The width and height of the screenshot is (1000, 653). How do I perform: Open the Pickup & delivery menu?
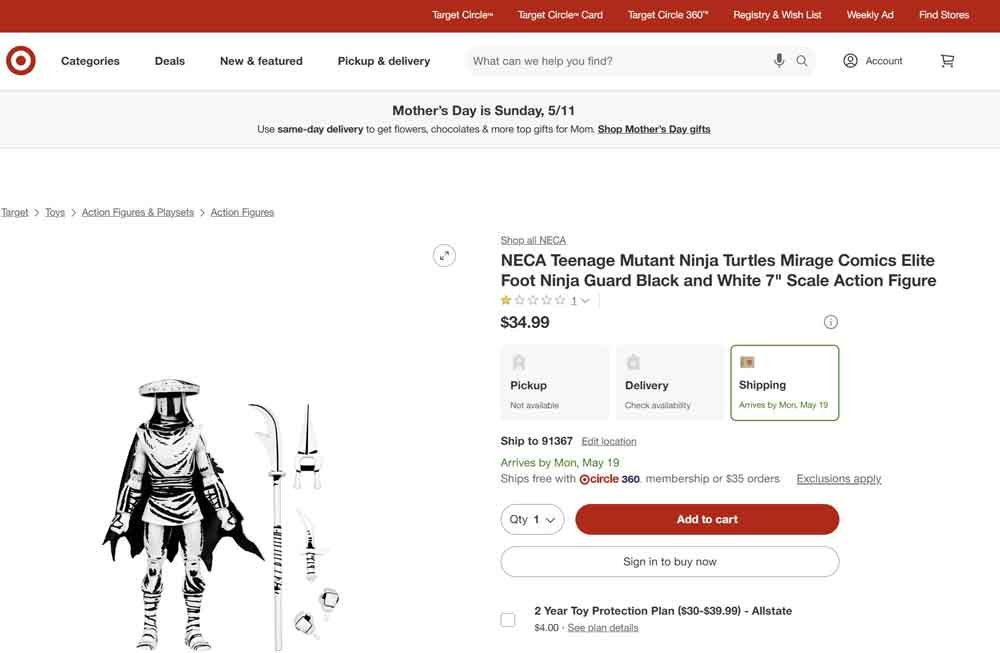(384, 60)
